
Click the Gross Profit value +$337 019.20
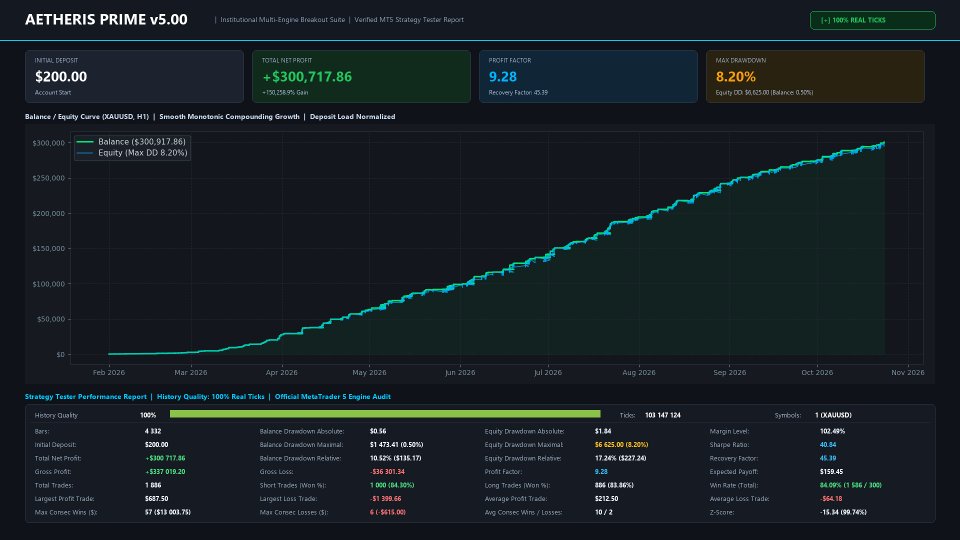click(x=165, y=471)
